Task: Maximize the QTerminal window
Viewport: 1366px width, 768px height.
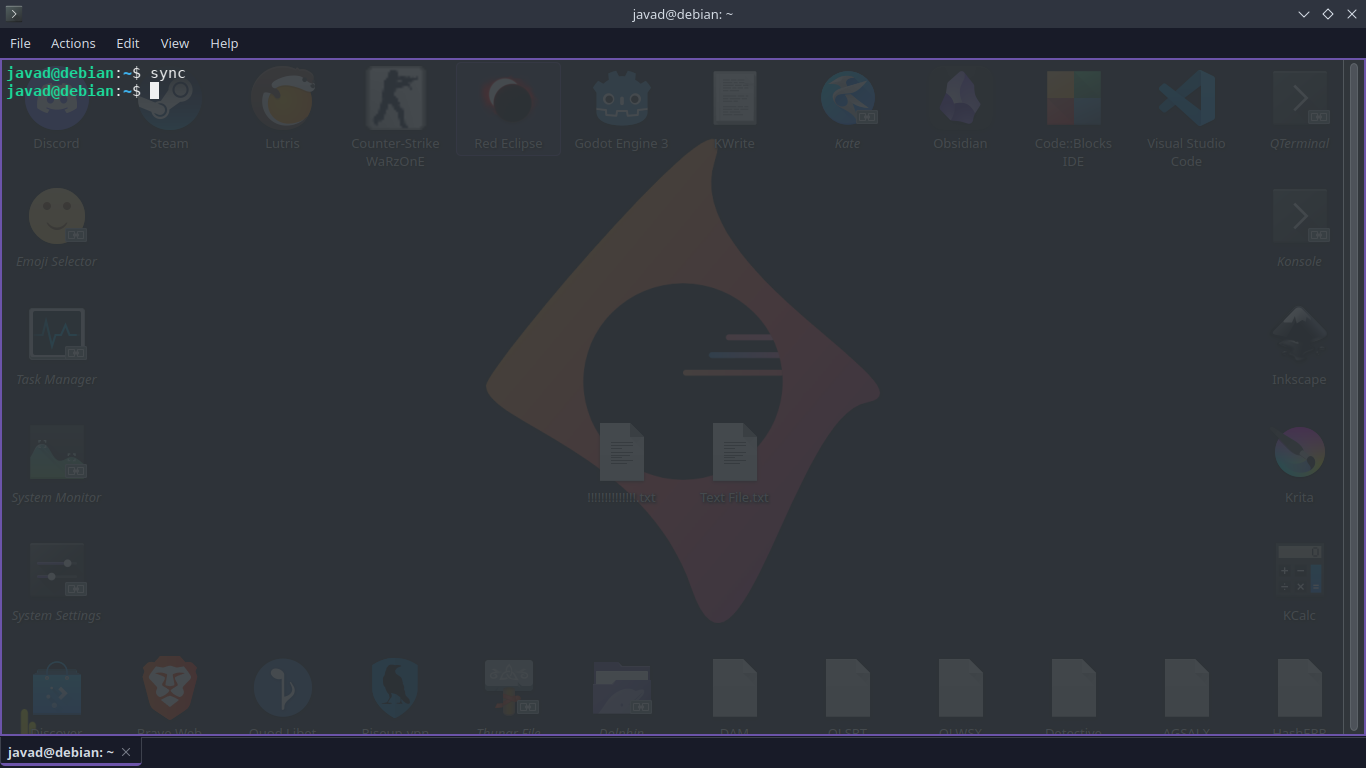Action: [x=1328, y=14]
